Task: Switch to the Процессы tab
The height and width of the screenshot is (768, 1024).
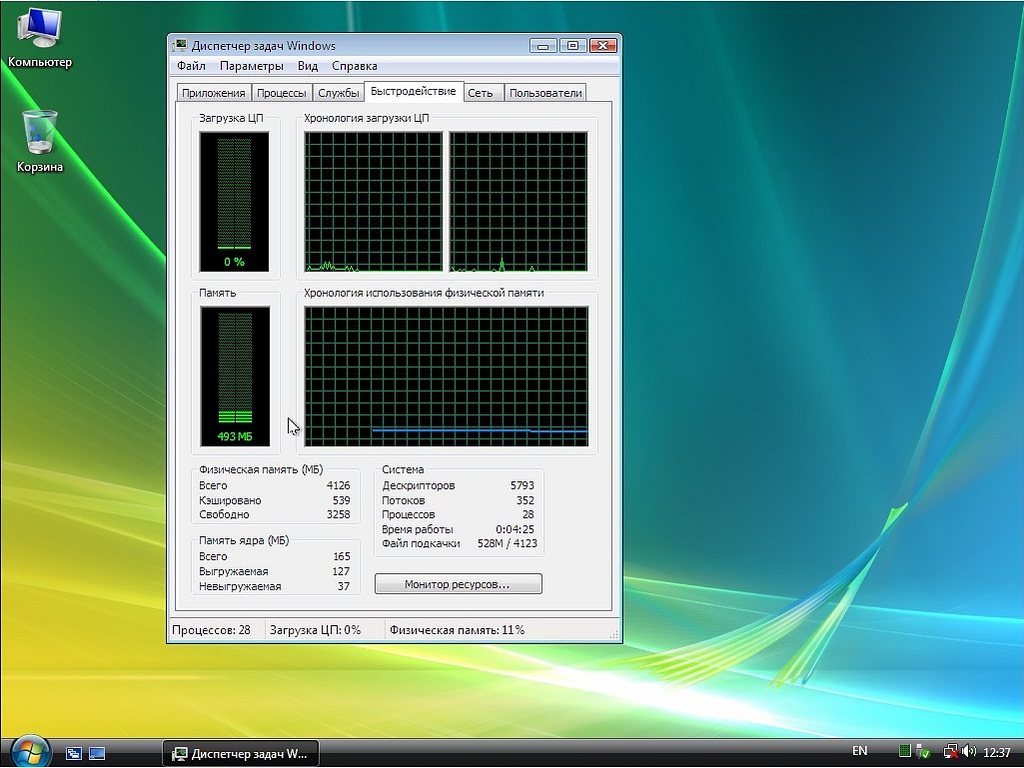Action: point(281,93)
